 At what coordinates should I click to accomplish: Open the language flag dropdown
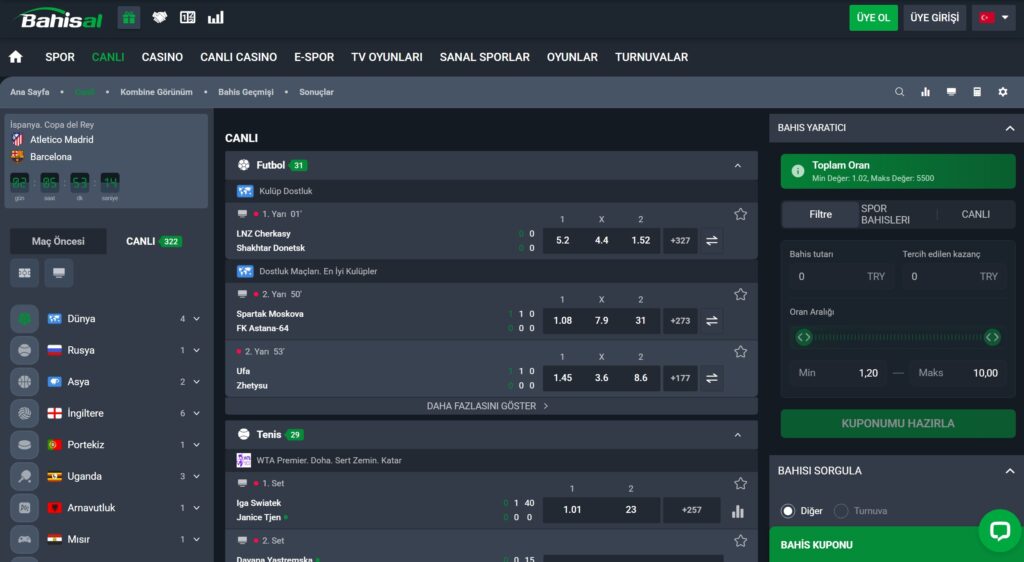coord(993,18)
